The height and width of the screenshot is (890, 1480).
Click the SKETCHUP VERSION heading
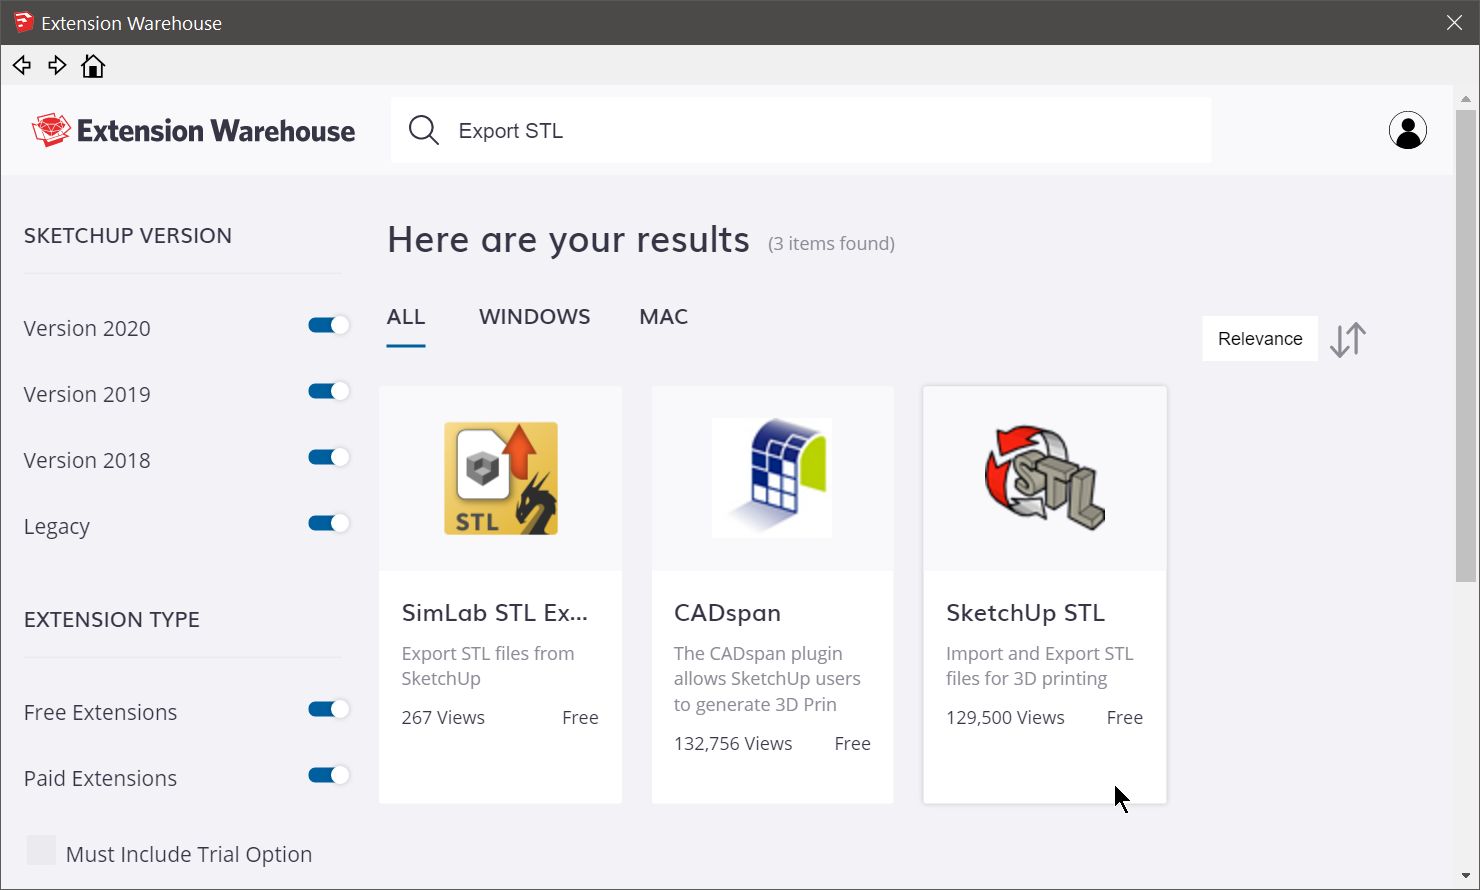(x=128, y=236)
